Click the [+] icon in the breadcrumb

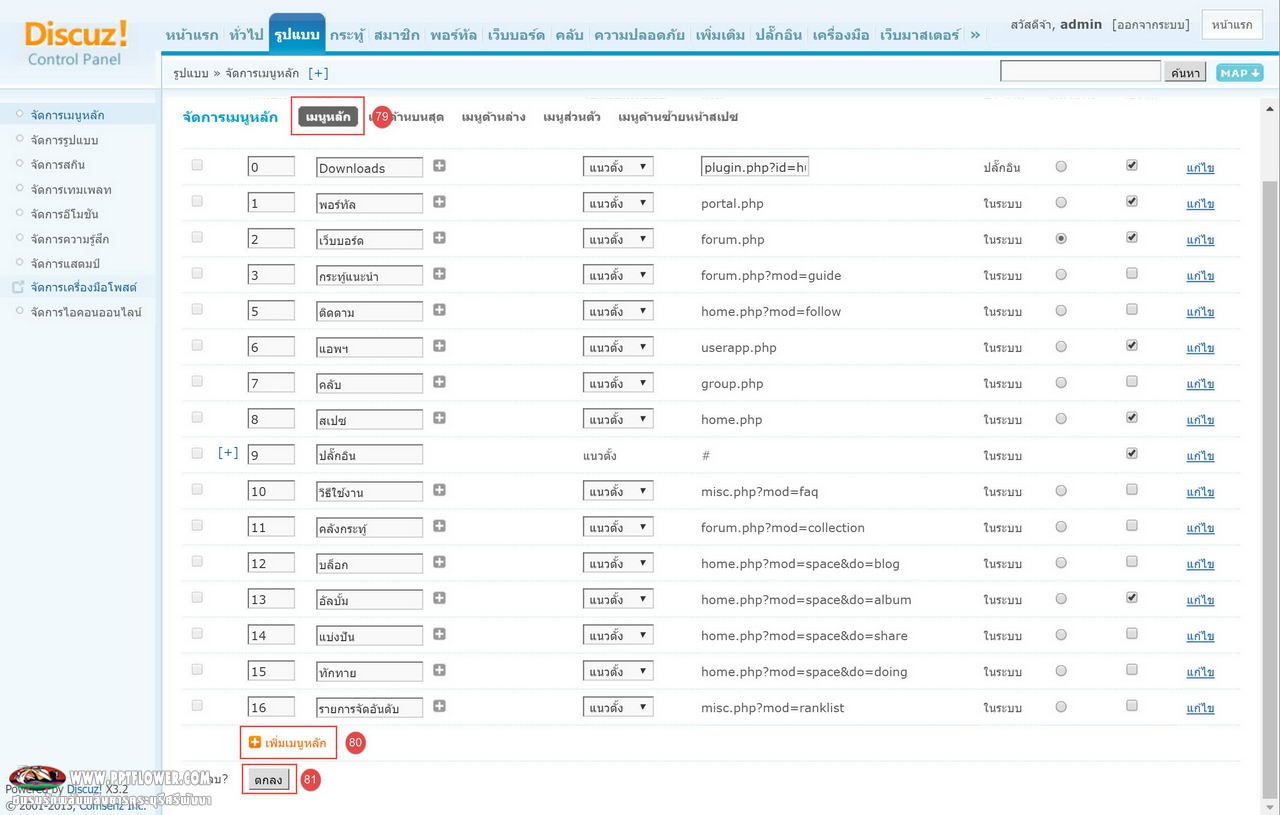click(318, 73)
